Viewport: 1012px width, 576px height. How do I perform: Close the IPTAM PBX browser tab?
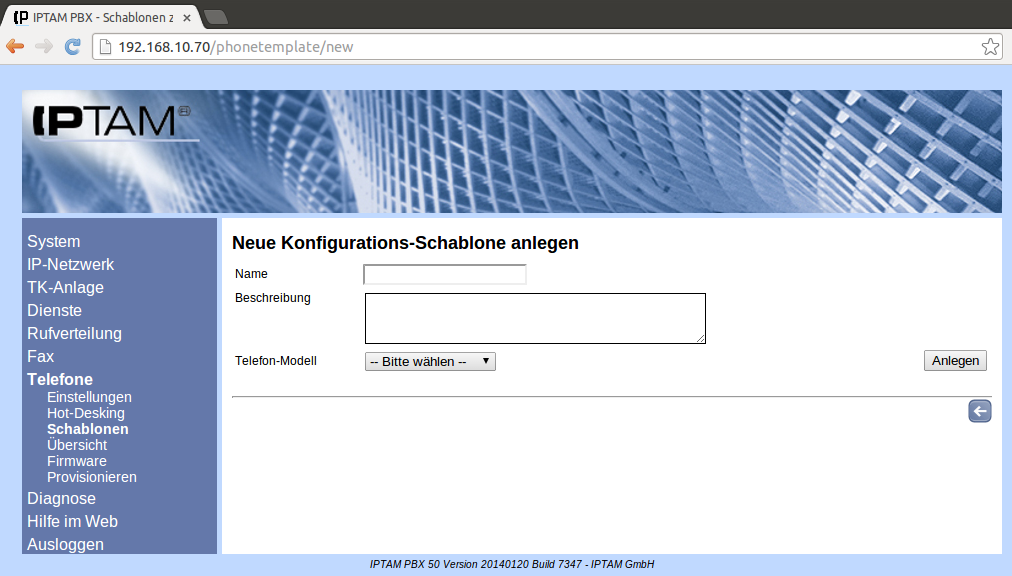pos(187,18)
